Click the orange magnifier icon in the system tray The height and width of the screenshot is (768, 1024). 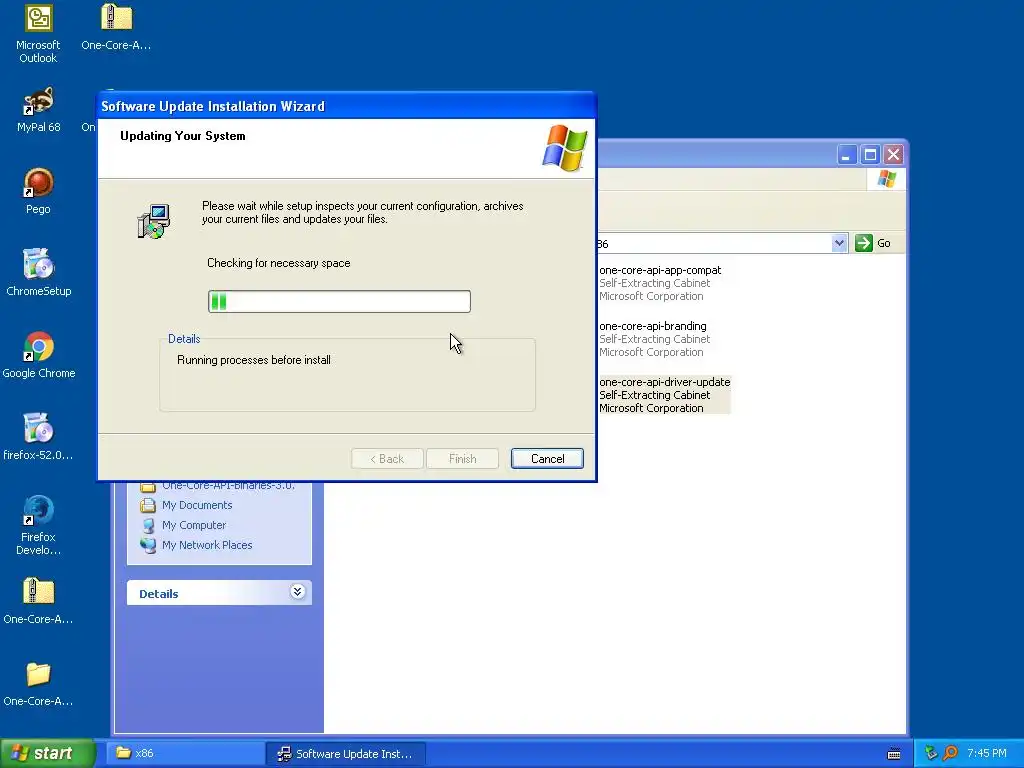[950, 753]
